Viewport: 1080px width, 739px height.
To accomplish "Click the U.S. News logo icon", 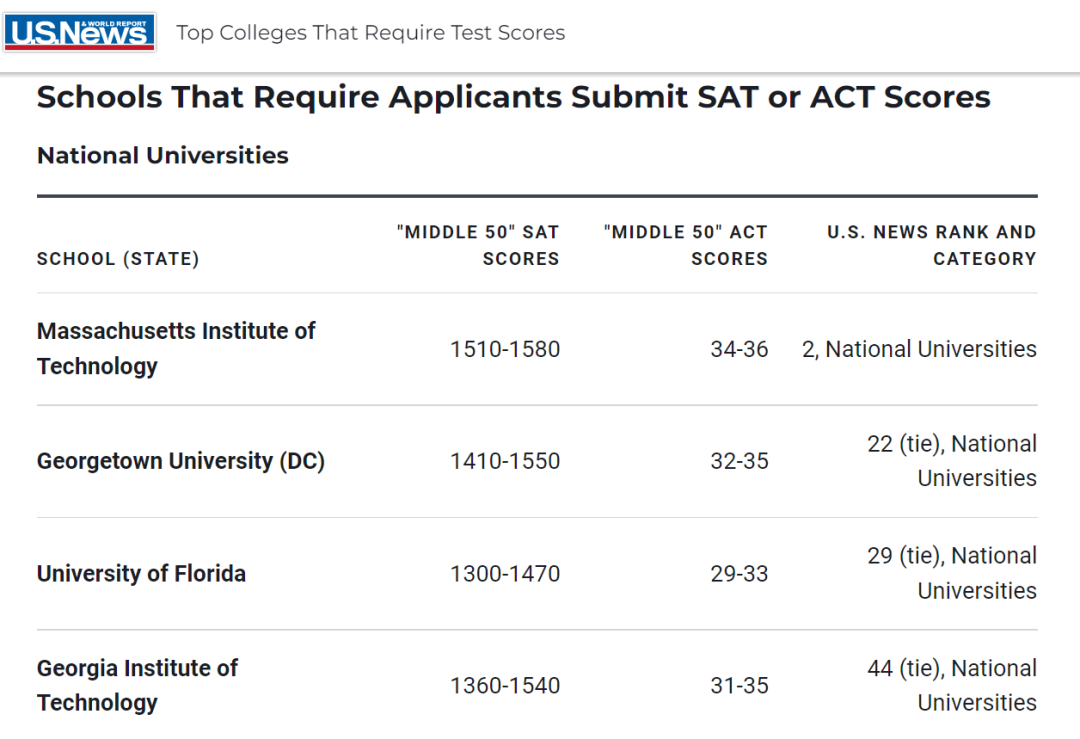I will pyautogui.click(x=79, y=32).
